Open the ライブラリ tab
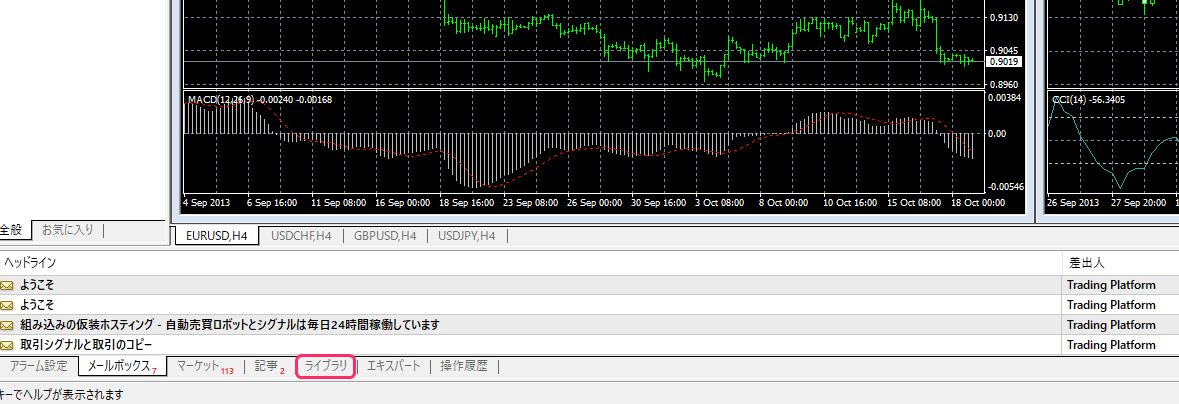Image resolution: width=1179 pixels, height=404 pixels. (327, 366)
